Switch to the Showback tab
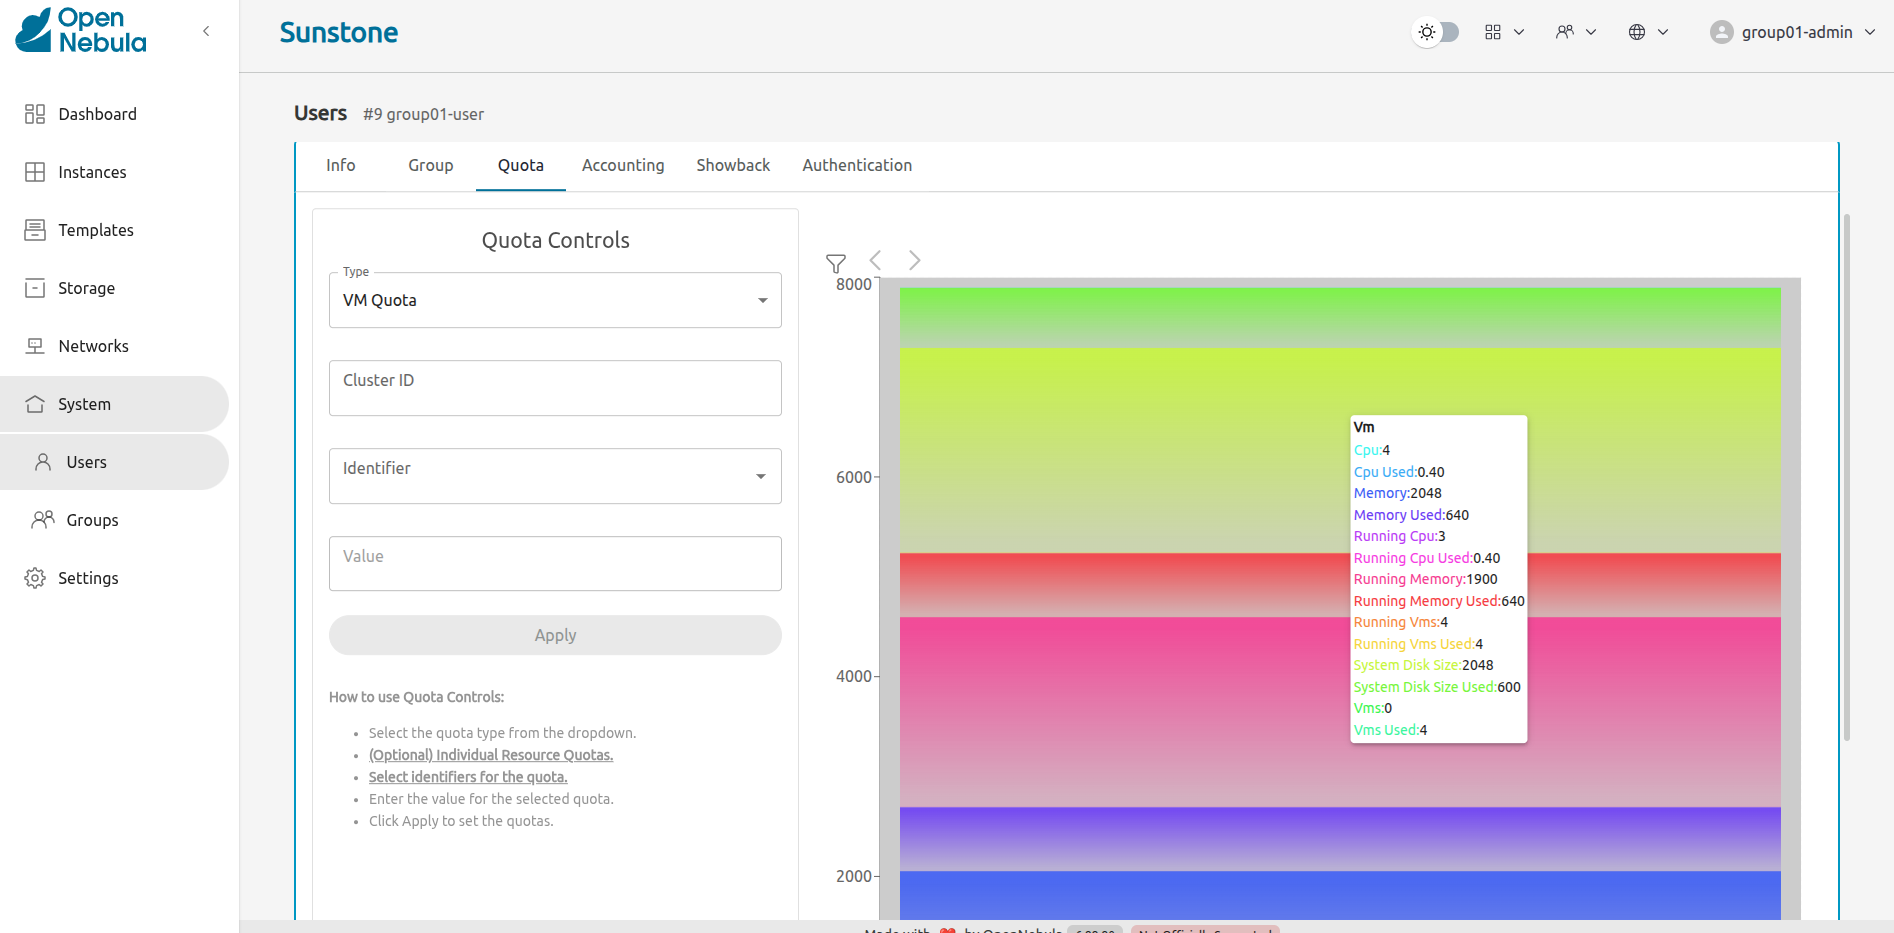The height and width of the screenshot is (933, 1894). click(733, 166)
